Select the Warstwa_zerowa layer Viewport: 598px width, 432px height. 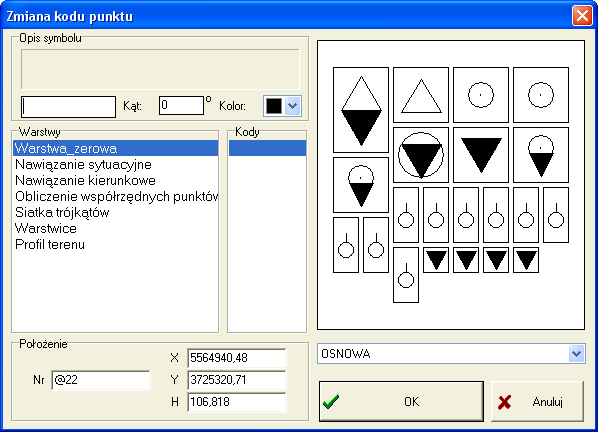(116, 148)
